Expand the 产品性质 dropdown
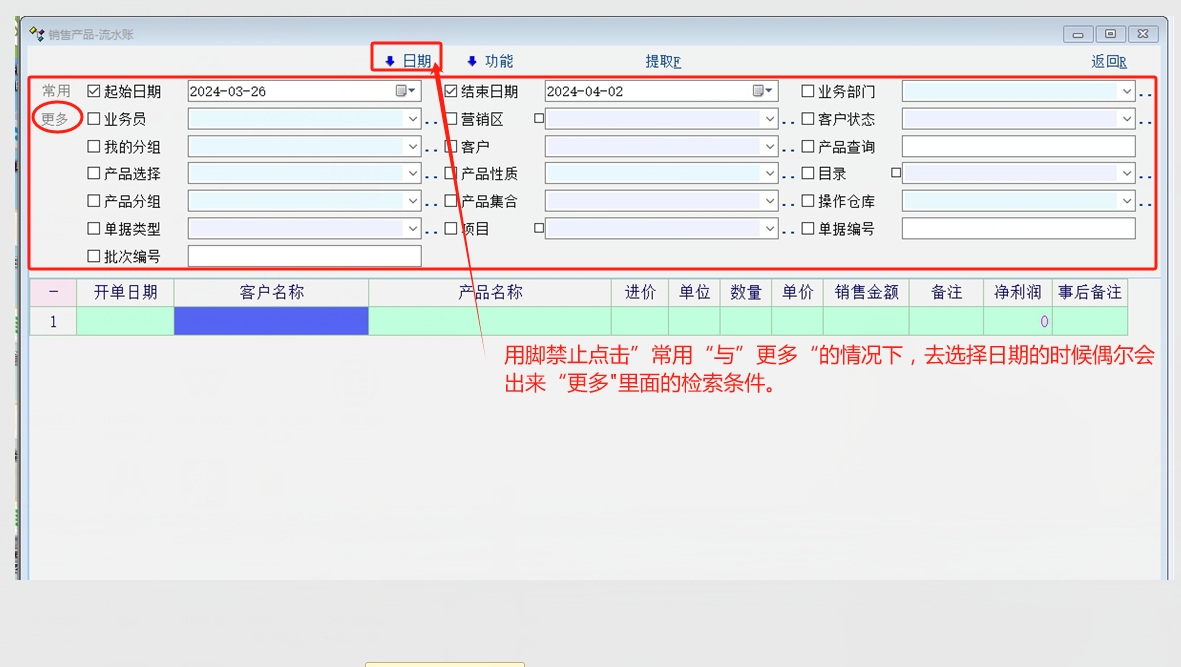1181x667 pixels. pos(769,174)
